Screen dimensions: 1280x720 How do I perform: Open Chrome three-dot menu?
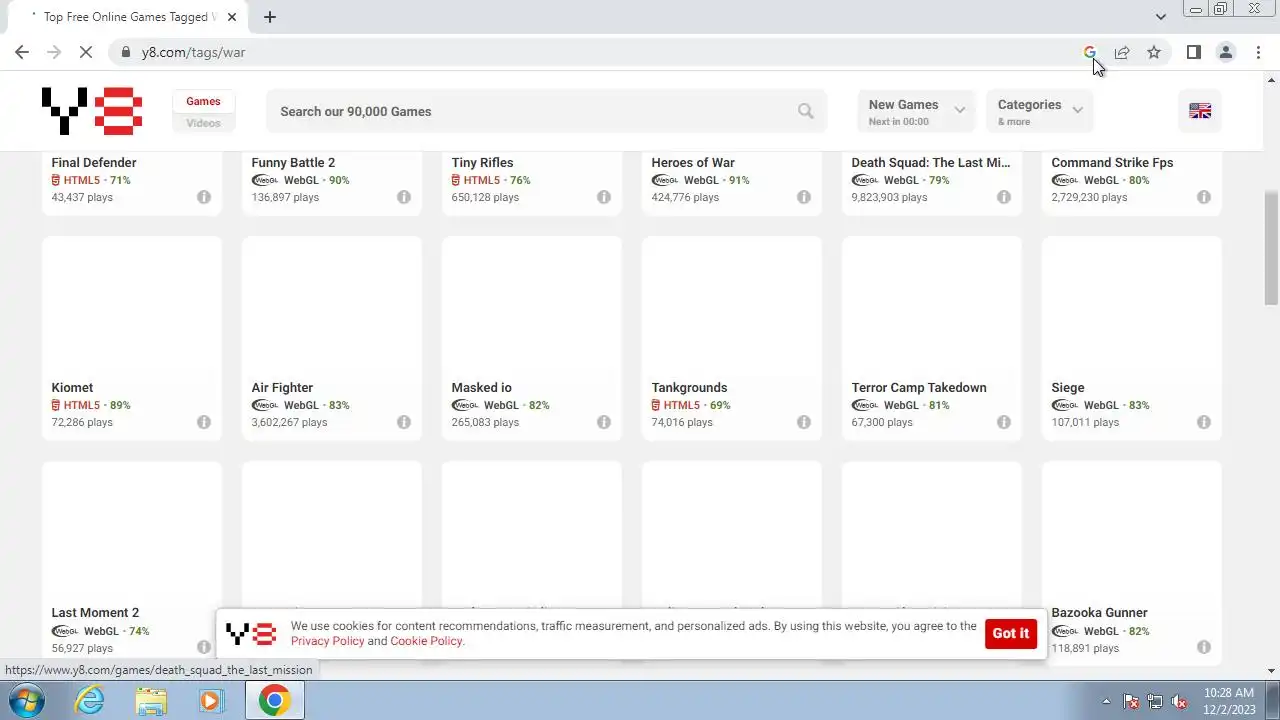(x=1258, y=52)
